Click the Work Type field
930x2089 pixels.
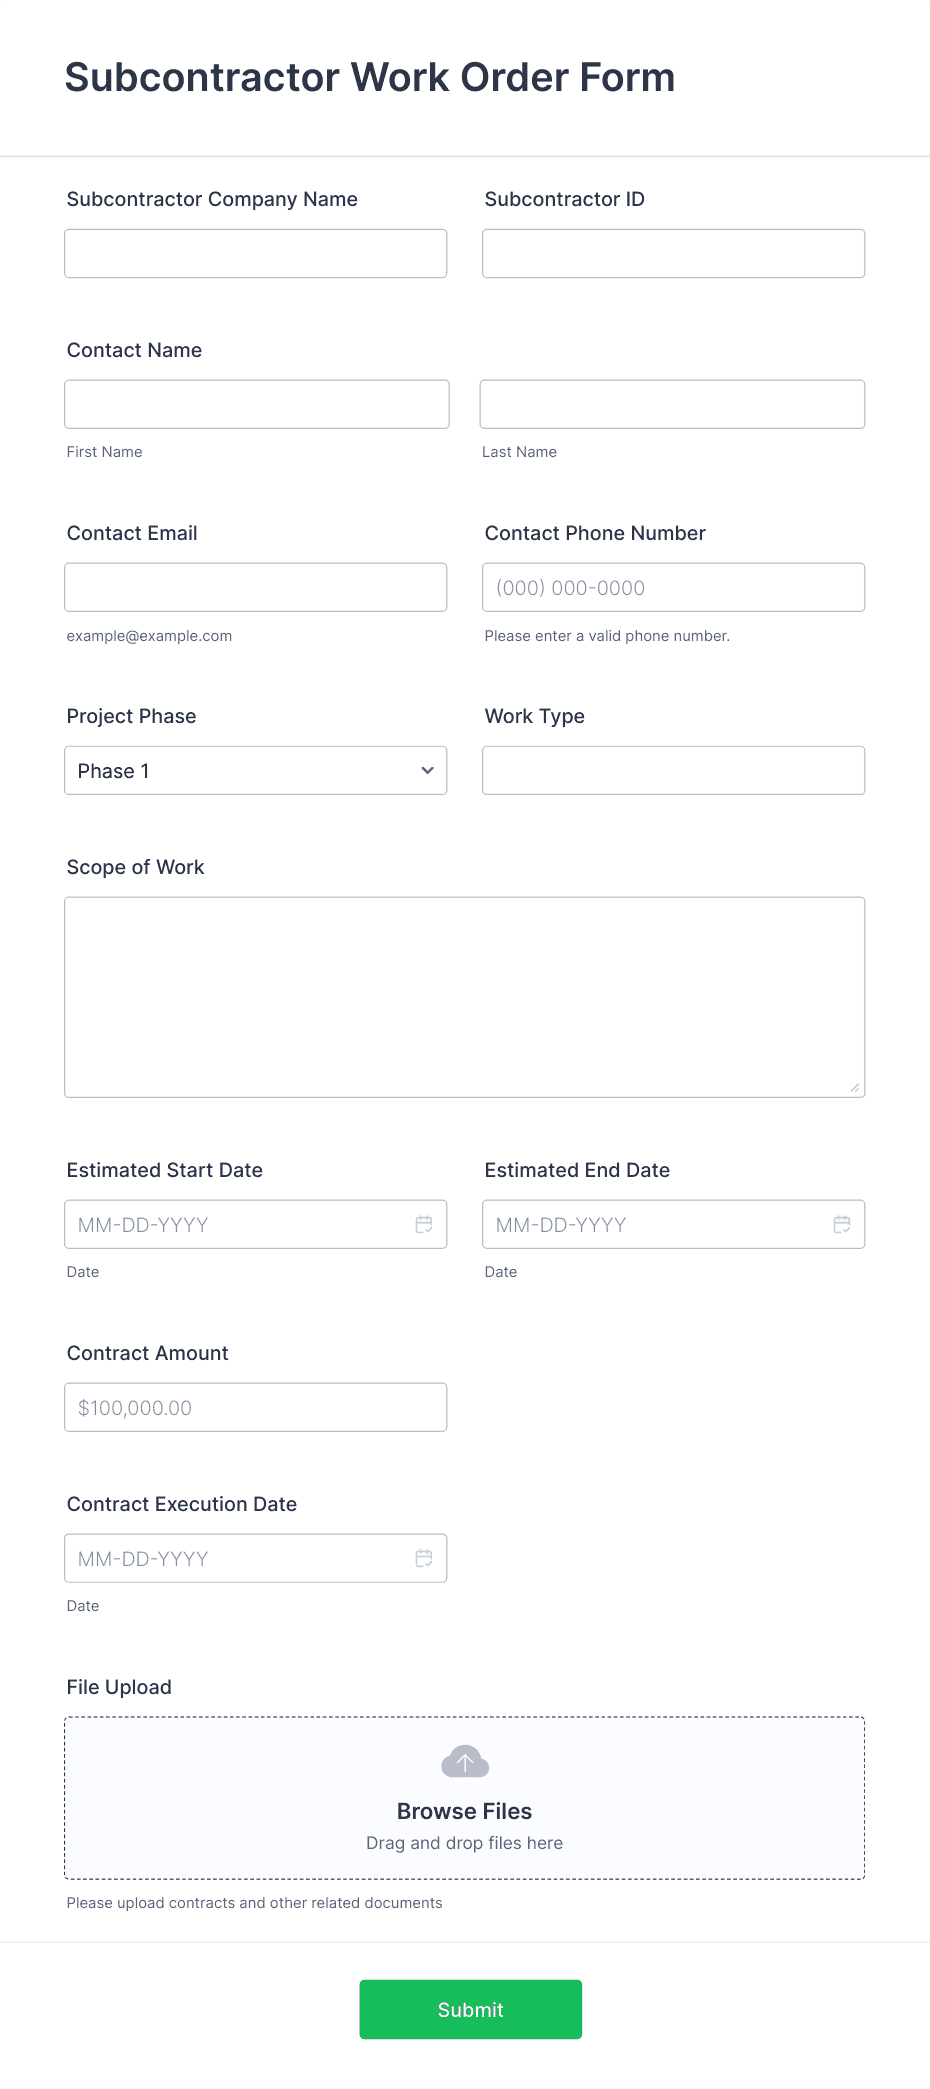click(x=673, y=770)
